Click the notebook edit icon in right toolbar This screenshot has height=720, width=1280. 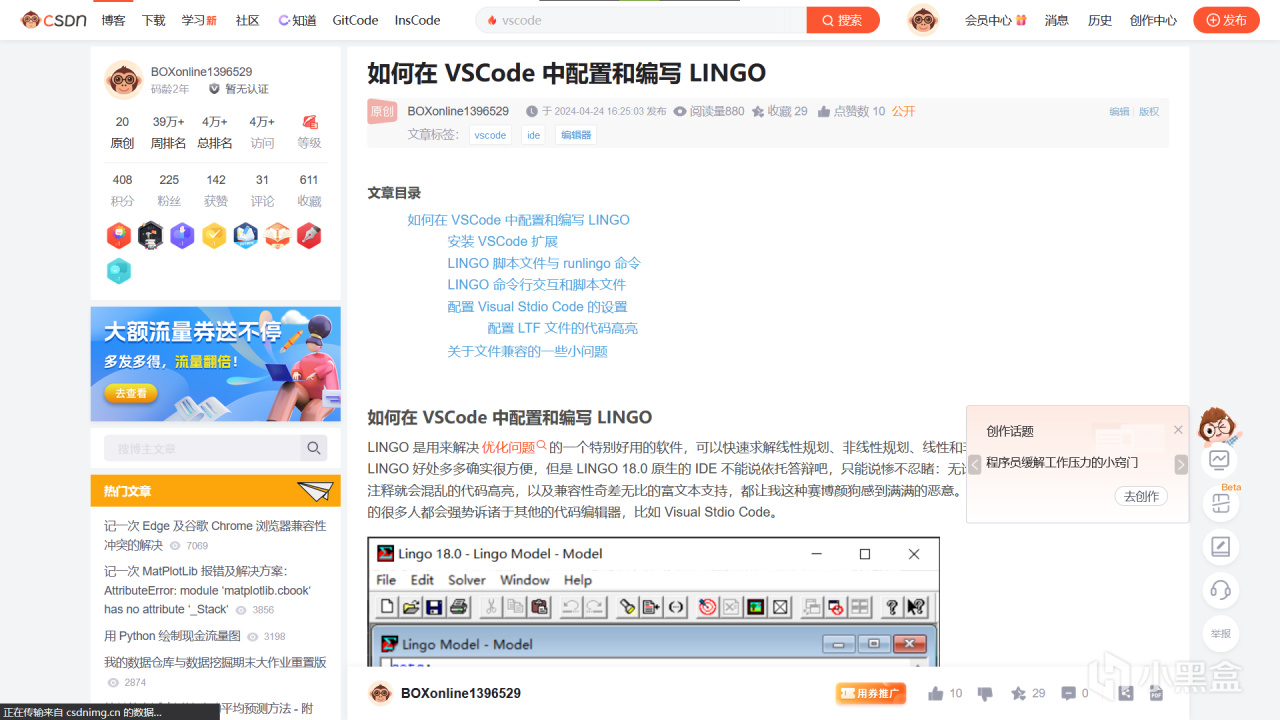pyautogui.click(x=1220, y=547)
